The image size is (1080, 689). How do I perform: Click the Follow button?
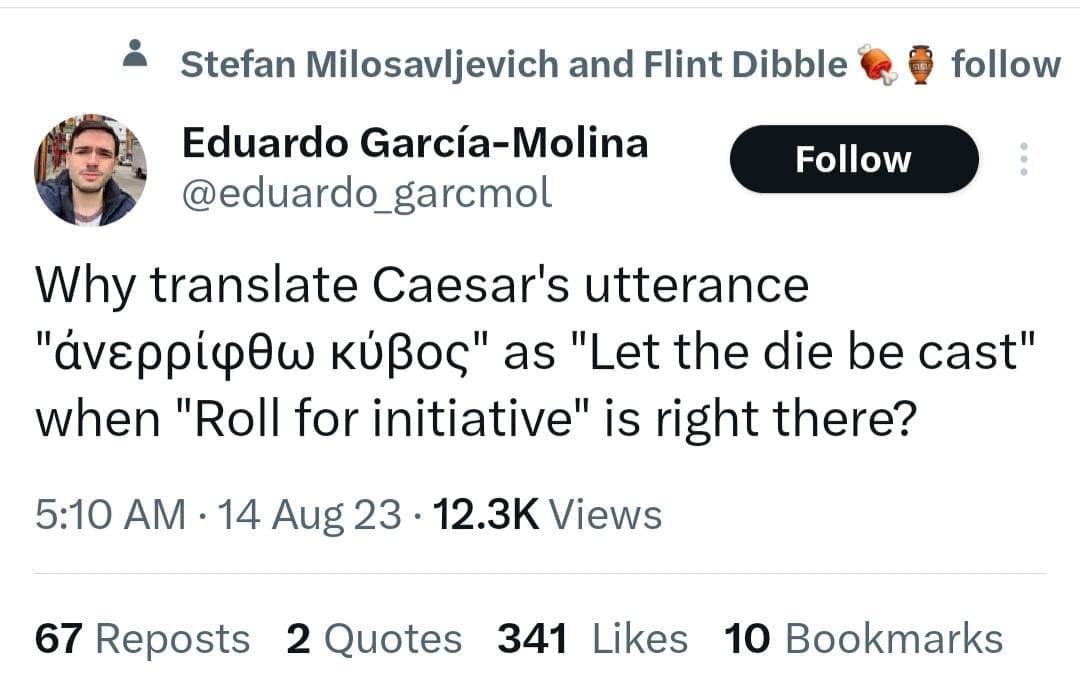click(x=854, y=158)
